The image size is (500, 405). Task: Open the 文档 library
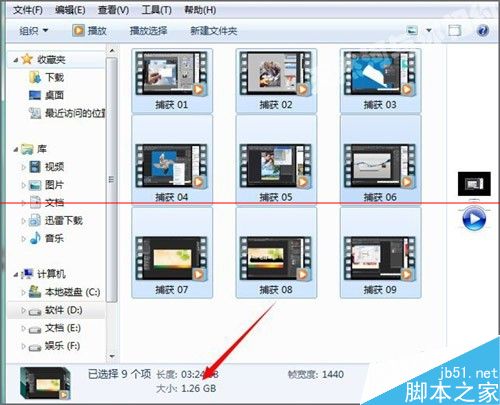(x=47, y=202)
